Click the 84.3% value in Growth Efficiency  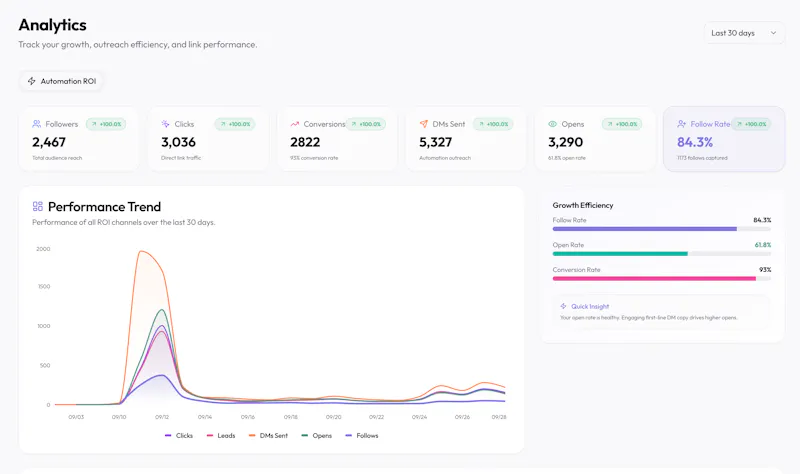762,220
